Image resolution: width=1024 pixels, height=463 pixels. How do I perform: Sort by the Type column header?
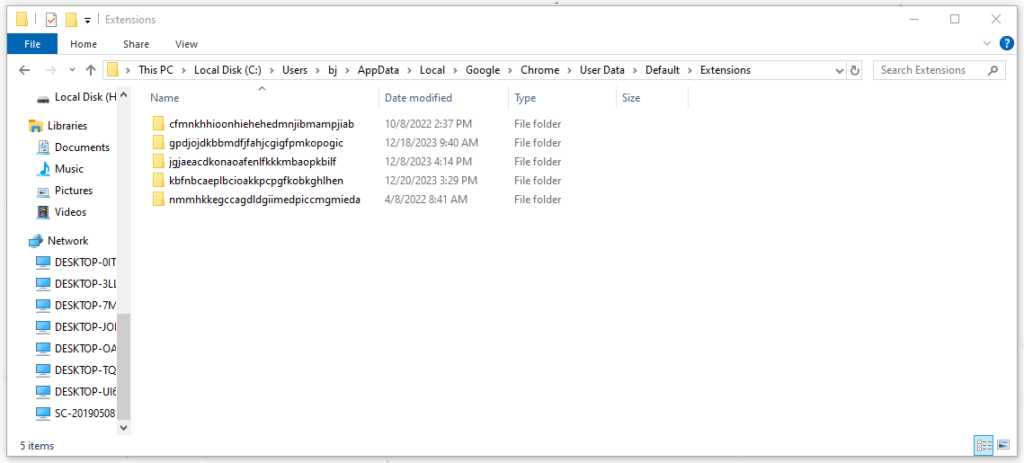(x=525, y=98)
